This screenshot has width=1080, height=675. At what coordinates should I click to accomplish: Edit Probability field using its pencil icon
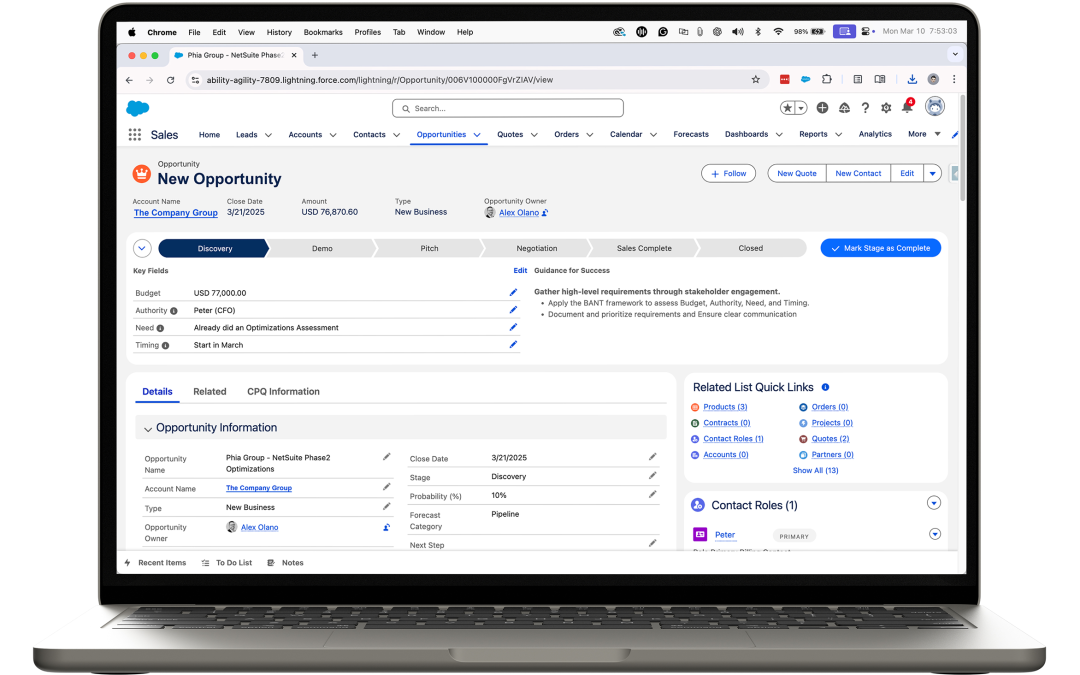click(652, 495)
